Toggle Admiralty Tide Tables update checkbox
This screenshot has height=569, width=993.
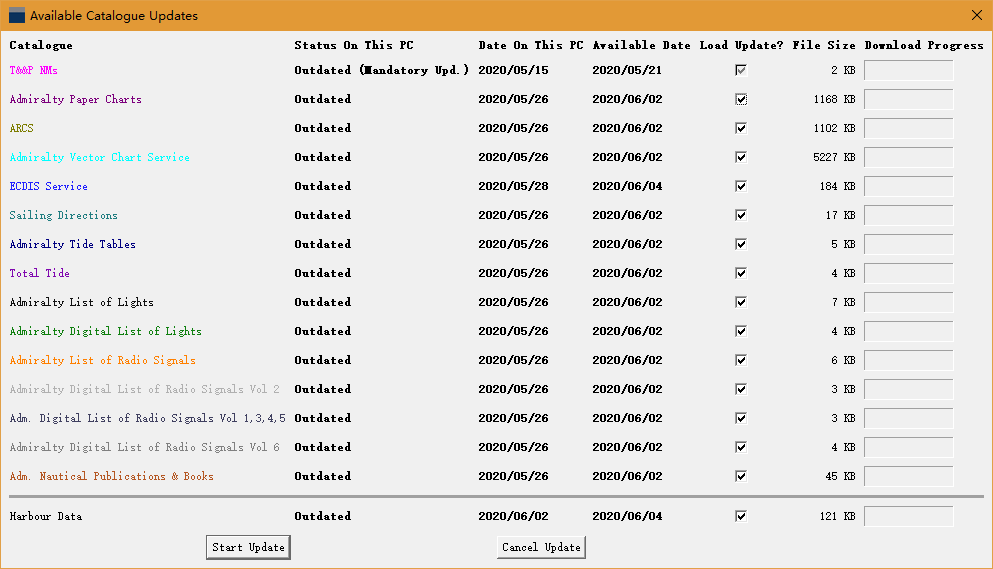pyautogui.click(x=741, y=244)
